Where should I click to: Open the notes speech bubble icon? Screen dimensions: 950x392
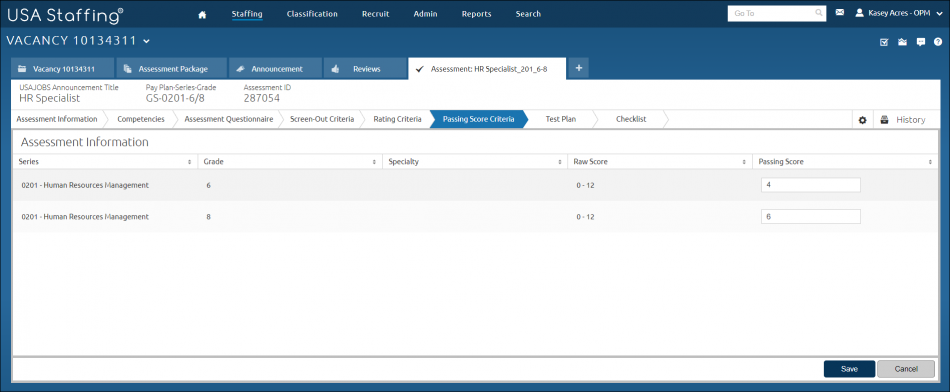920,42
